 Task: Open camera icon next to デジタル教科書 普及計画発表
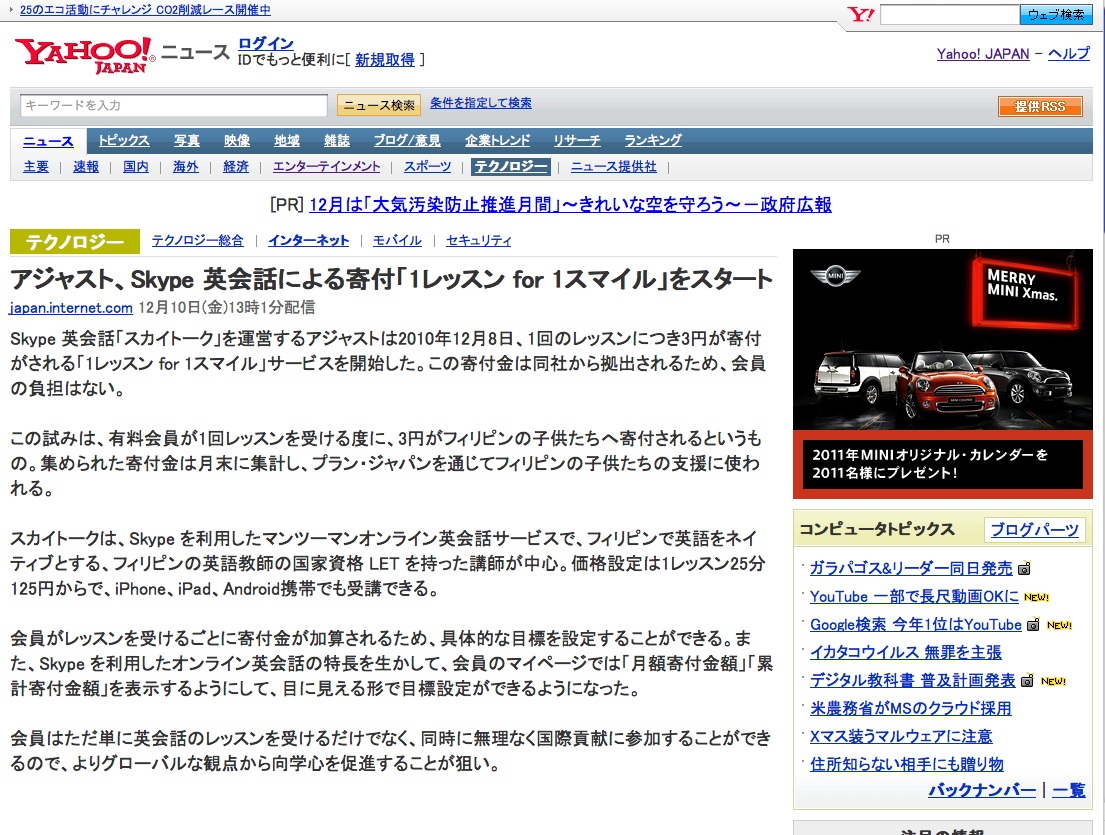pos(1027,681)
